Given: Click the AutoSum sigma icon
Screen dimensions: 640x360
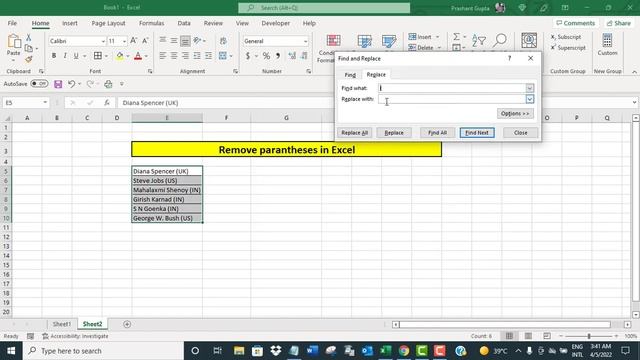Looking at the screenshot, I should pos(456,37).
